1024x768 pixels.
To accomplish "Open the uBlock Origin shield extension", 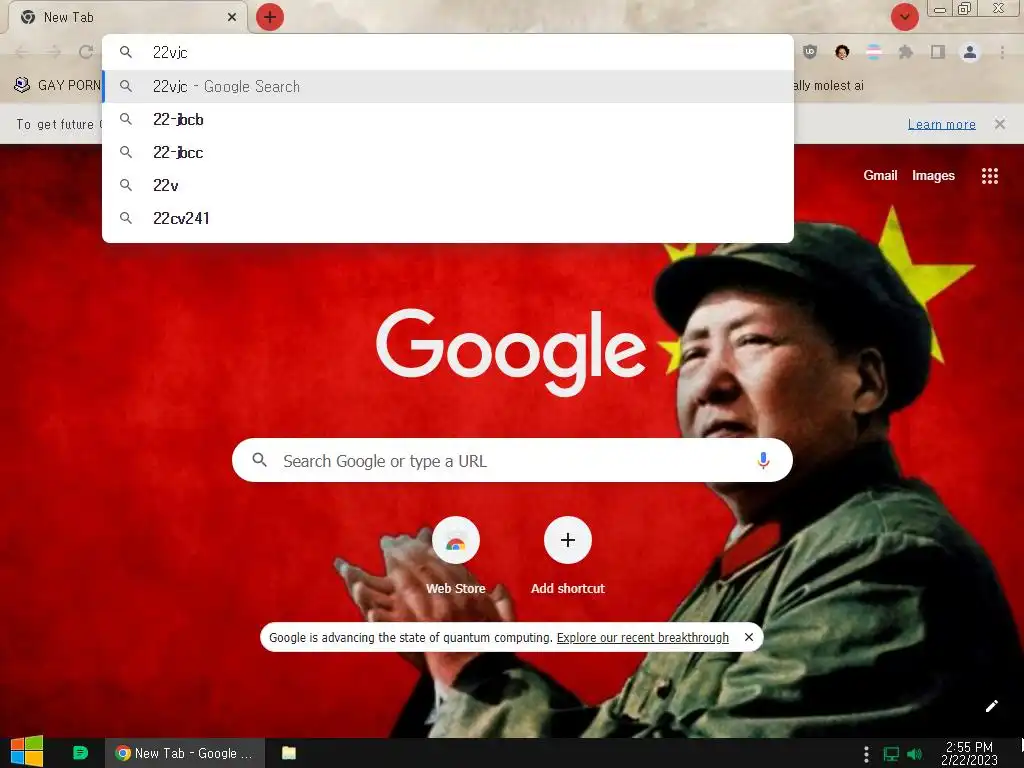I will pos(810,52).
